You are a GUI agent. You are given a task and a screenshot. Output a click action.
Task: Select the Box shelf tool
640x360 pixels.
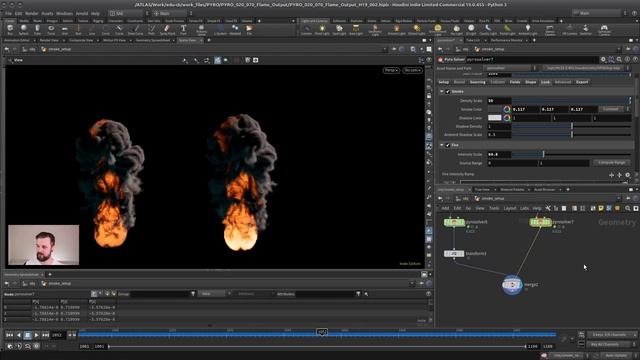pyautogui.click(x=10, y=29)
